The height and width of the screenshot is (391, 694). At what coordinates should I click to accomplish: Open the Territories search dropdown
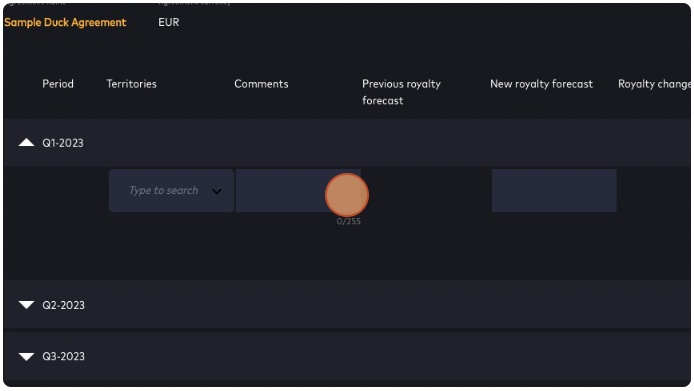pos(216,191)
